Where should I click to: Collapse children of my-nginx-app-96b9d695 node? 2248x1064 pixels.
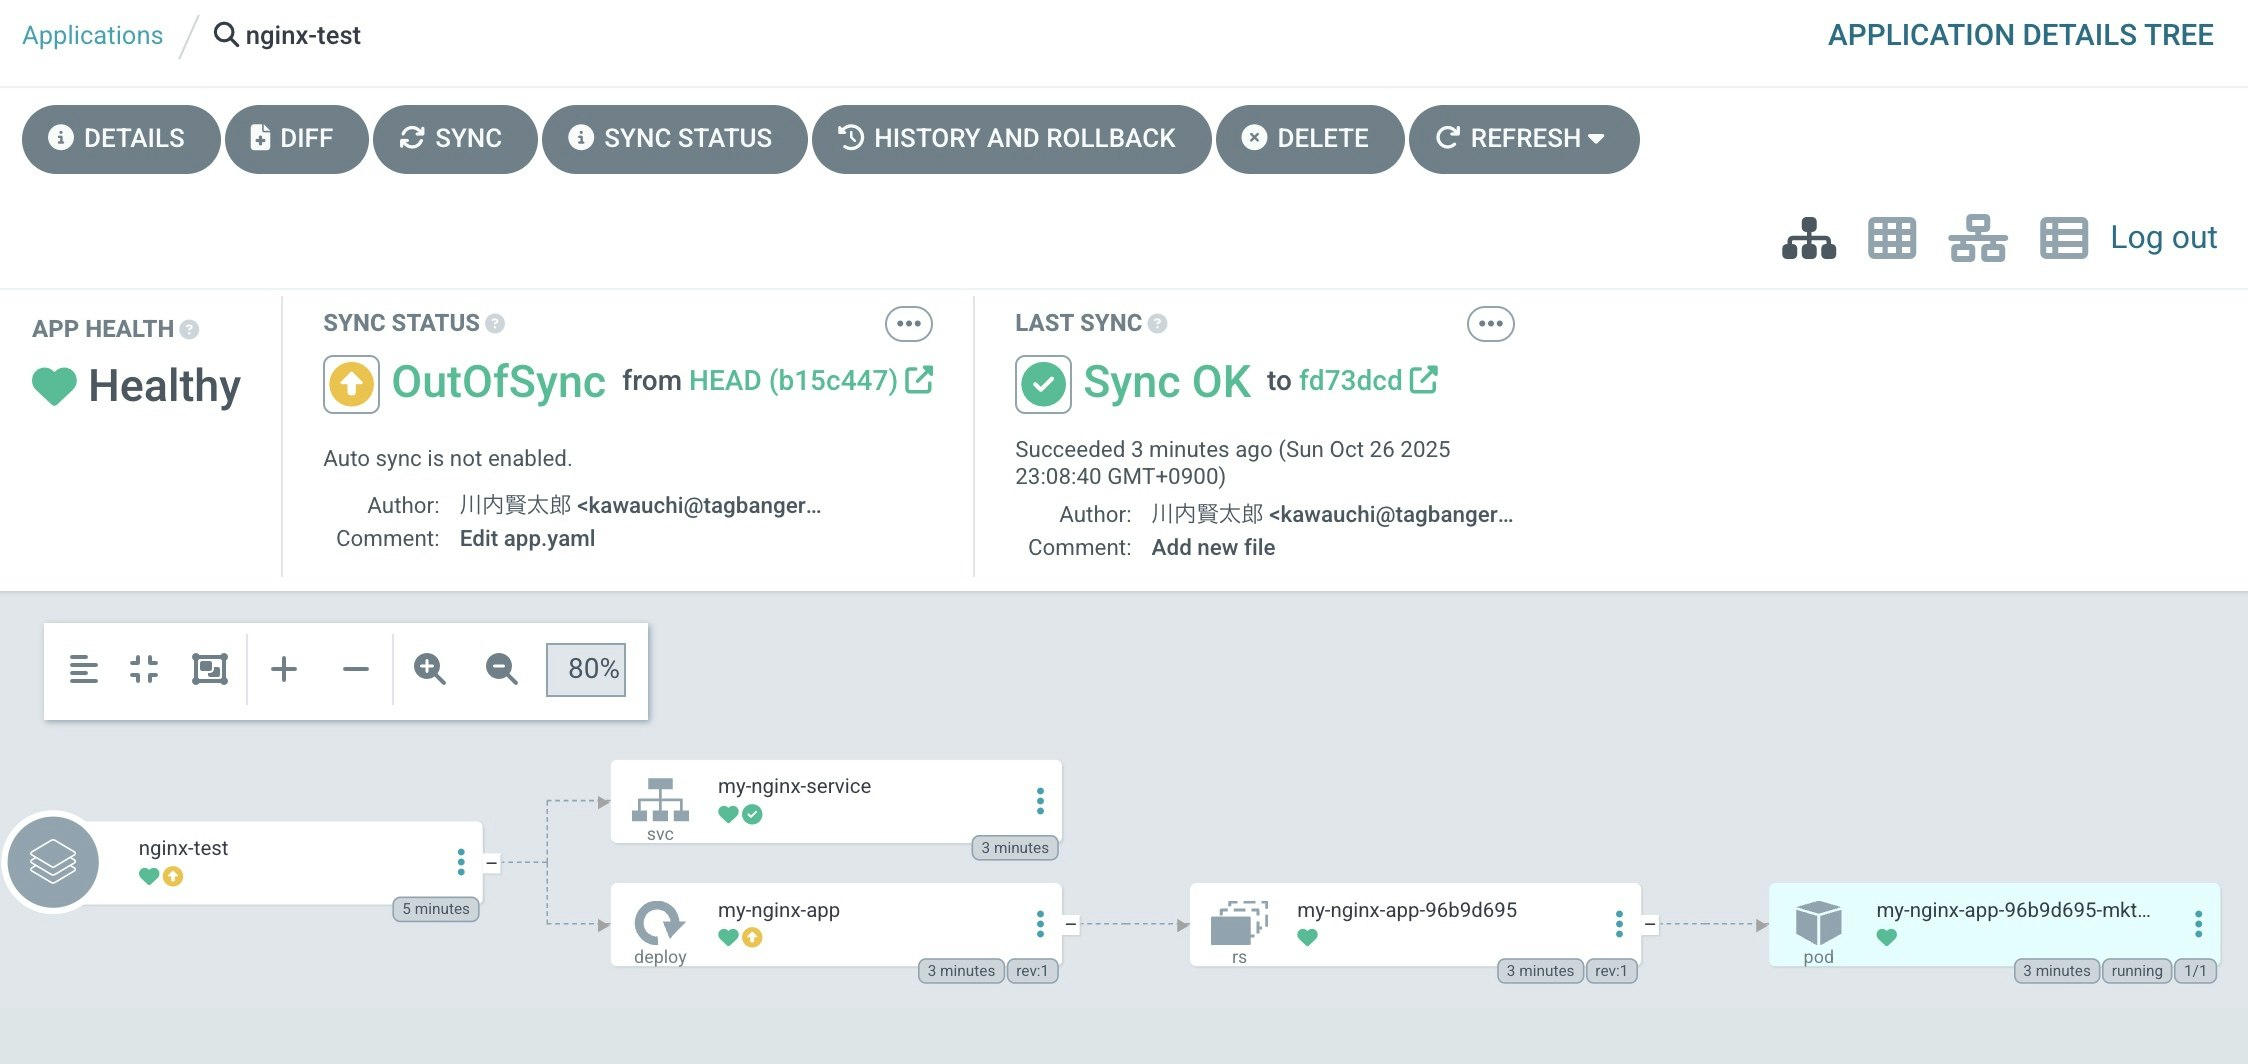tap(1650, 924)
